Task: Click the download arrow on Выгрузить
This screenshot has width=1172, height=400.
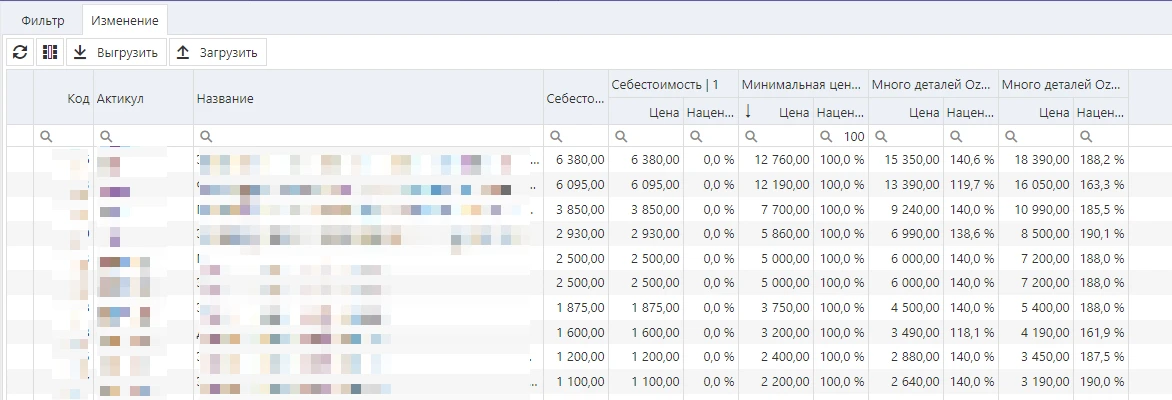Action: (81, 52)
